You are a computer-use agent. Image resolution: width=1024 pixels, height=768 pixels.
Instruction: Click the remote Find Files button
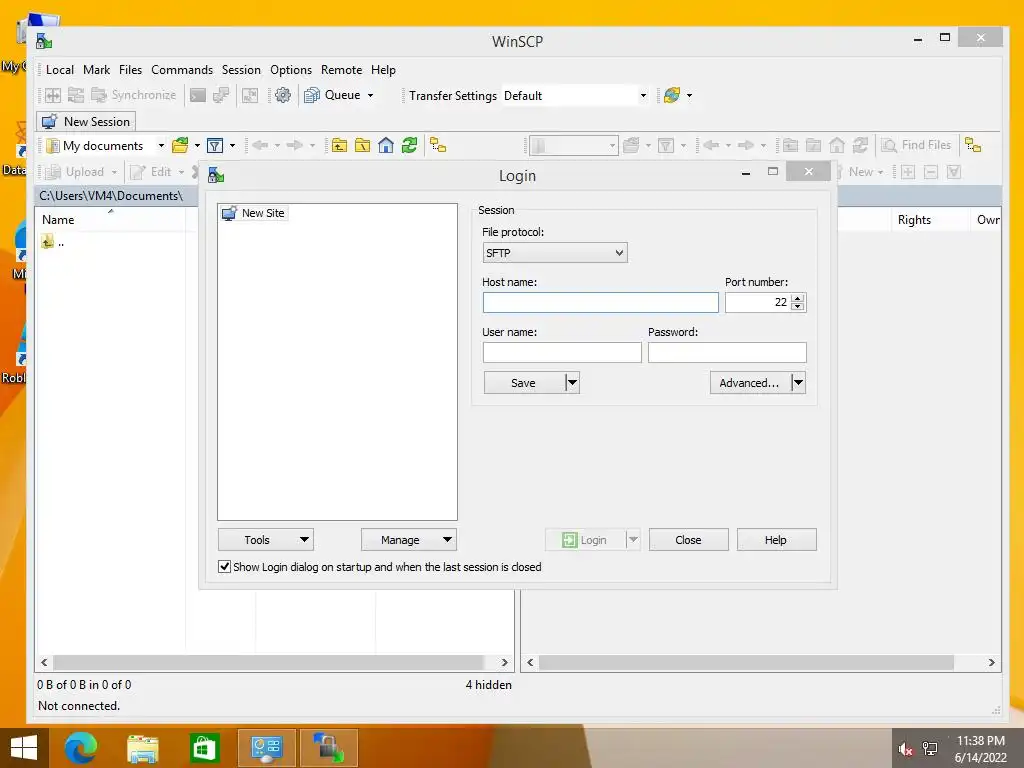pos(916,145)
